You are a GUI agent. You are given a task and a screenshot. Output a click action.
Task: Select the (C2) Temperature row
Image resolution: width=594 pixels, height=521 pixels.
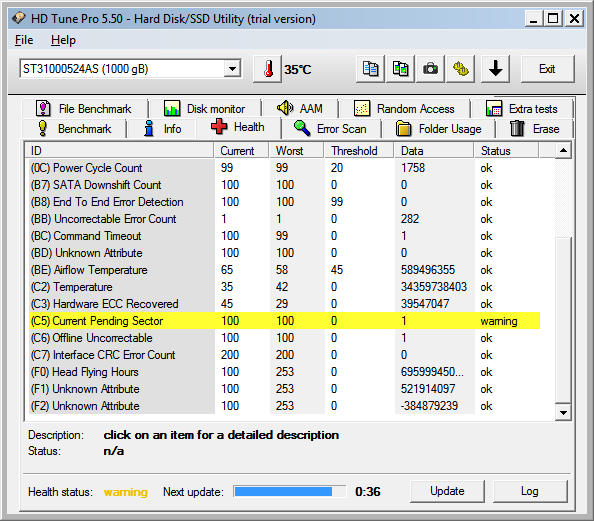[284, 287]
